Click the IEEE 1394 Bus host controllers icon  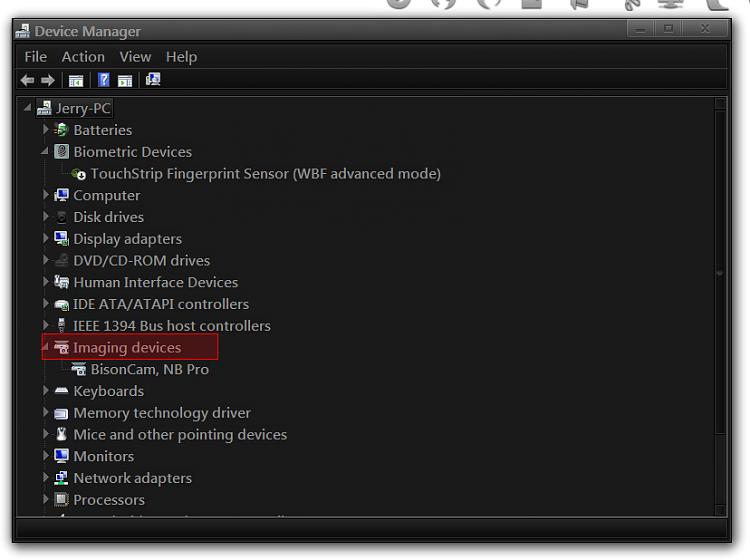coord(61,326)
